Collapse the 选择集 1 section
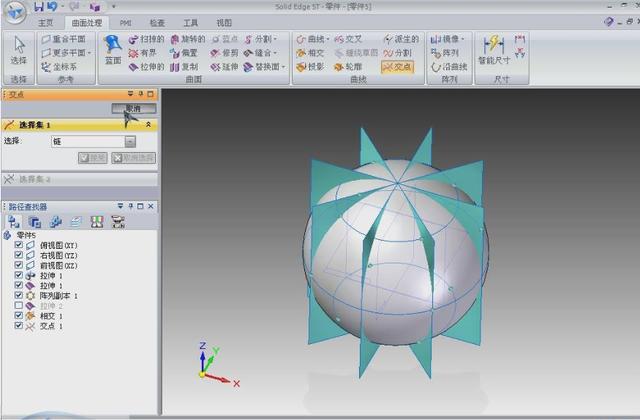The height and width of the screenshot is (420, 640). [149, 125]
